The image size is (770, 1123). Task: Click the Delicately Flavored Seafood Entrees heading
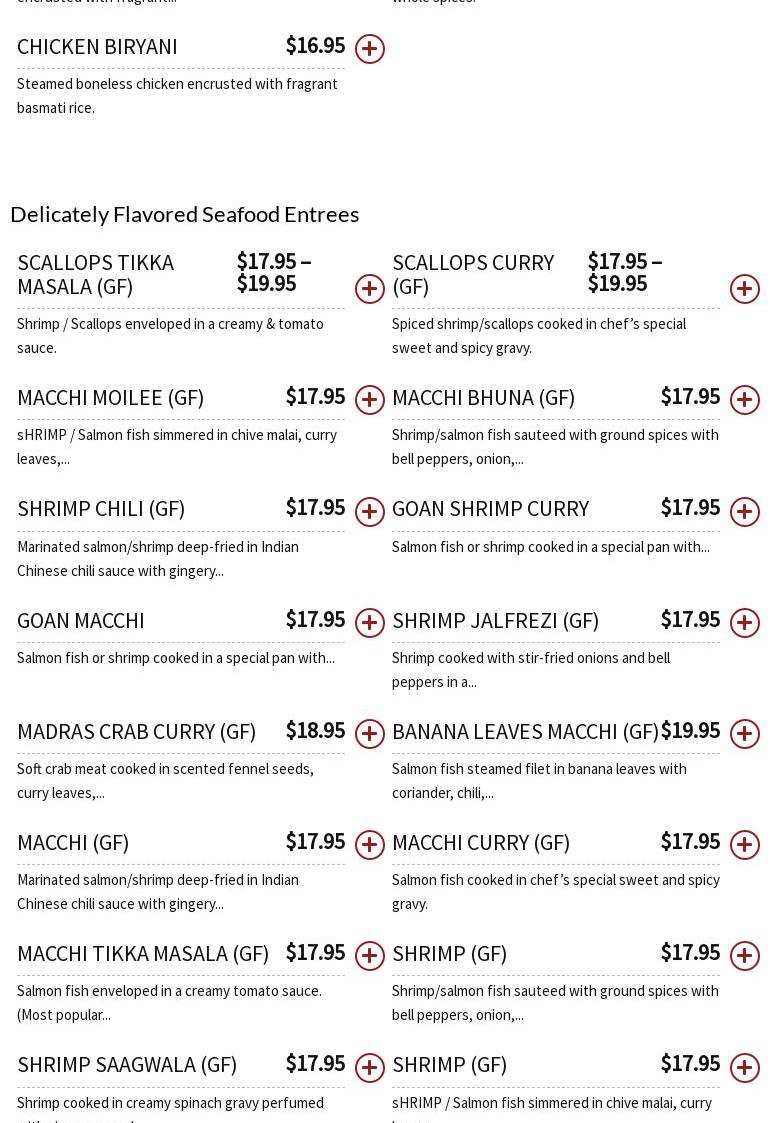pos(184,214)
